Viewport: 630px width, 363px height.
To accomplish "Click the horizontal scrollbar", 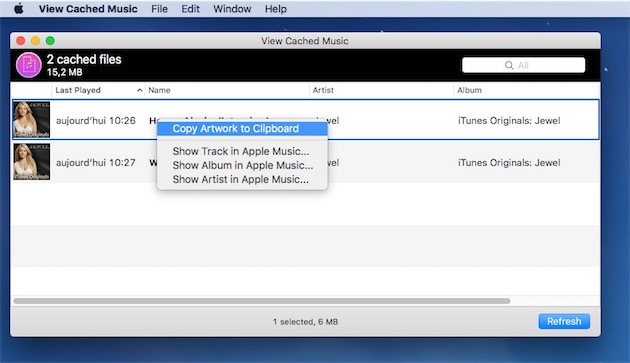I will tap(262, 301).
